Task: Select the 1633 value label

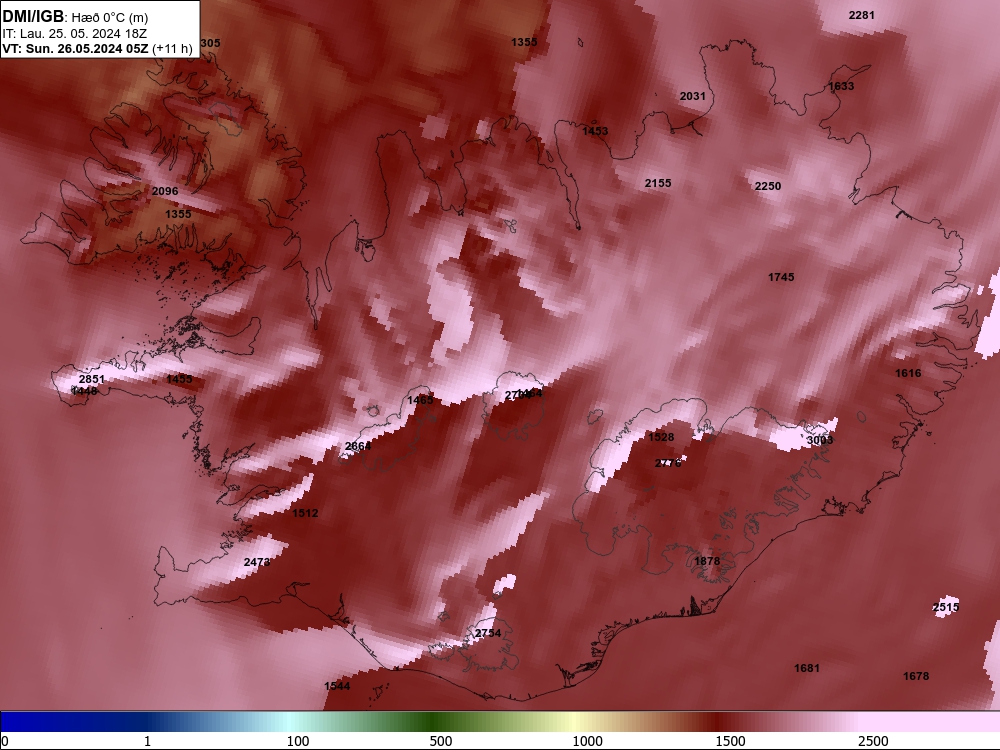Action: coord(841,86)
